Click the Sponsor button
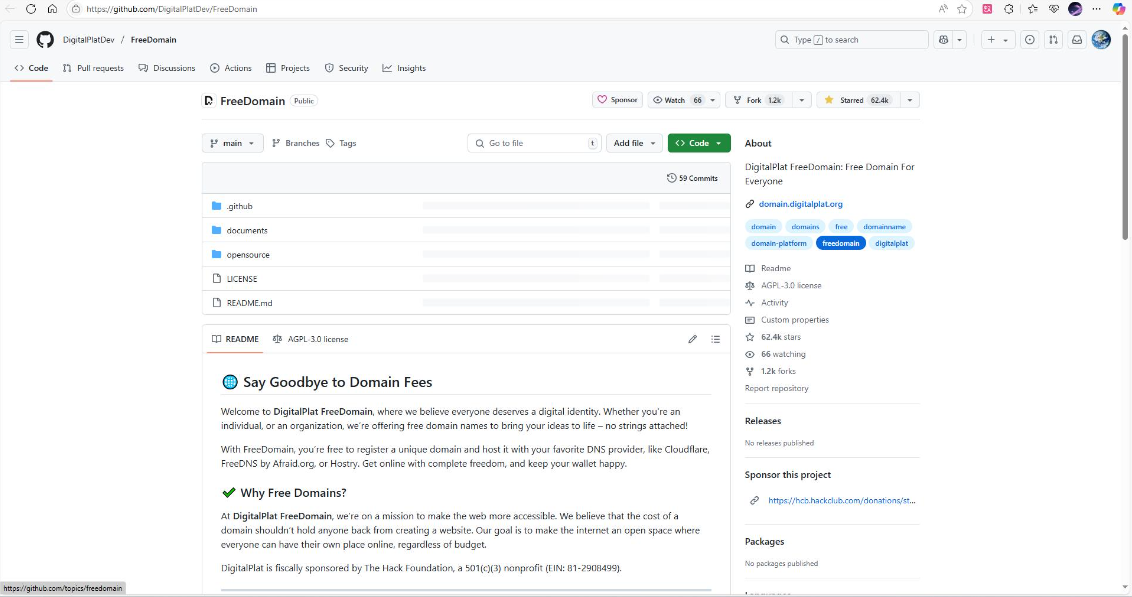Screen dimensions: 1132x597 (x=617, y=100)
